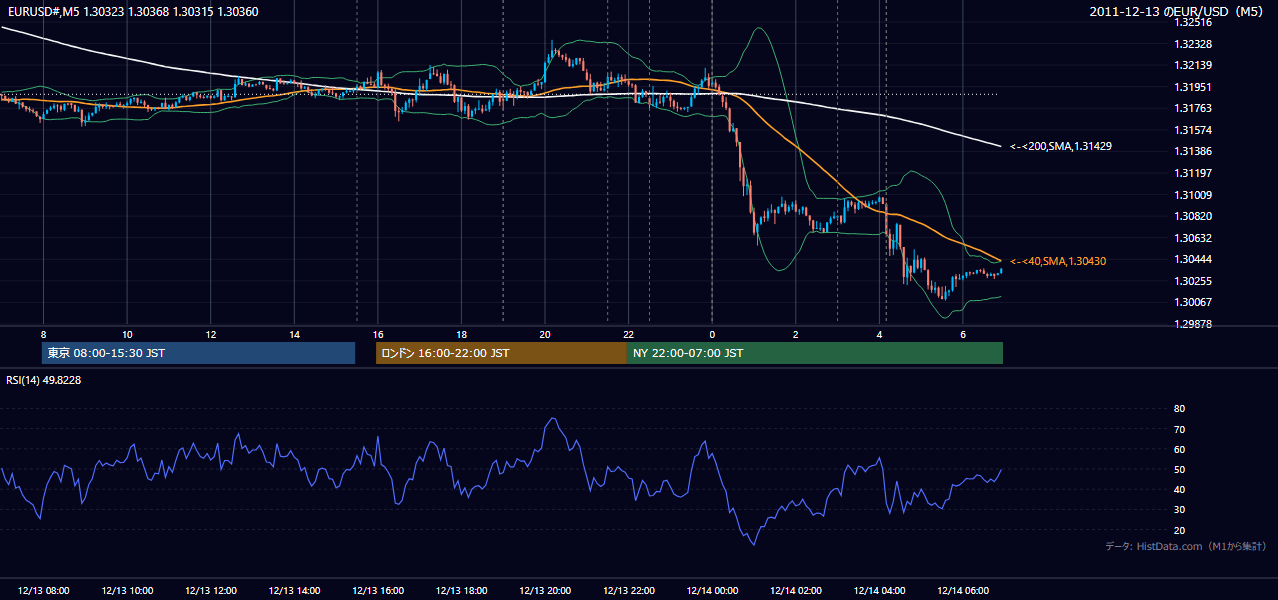The width and height of the screenshot is (1278, 600).
Task: Select the 40 SMA 1.30430 label
Action: pos(1058,261)
